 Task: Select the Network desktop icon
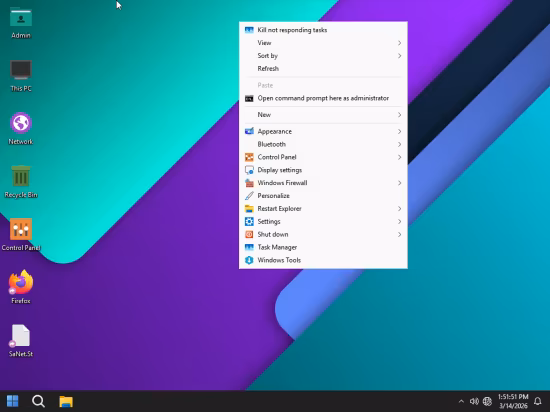coord(21,129)
